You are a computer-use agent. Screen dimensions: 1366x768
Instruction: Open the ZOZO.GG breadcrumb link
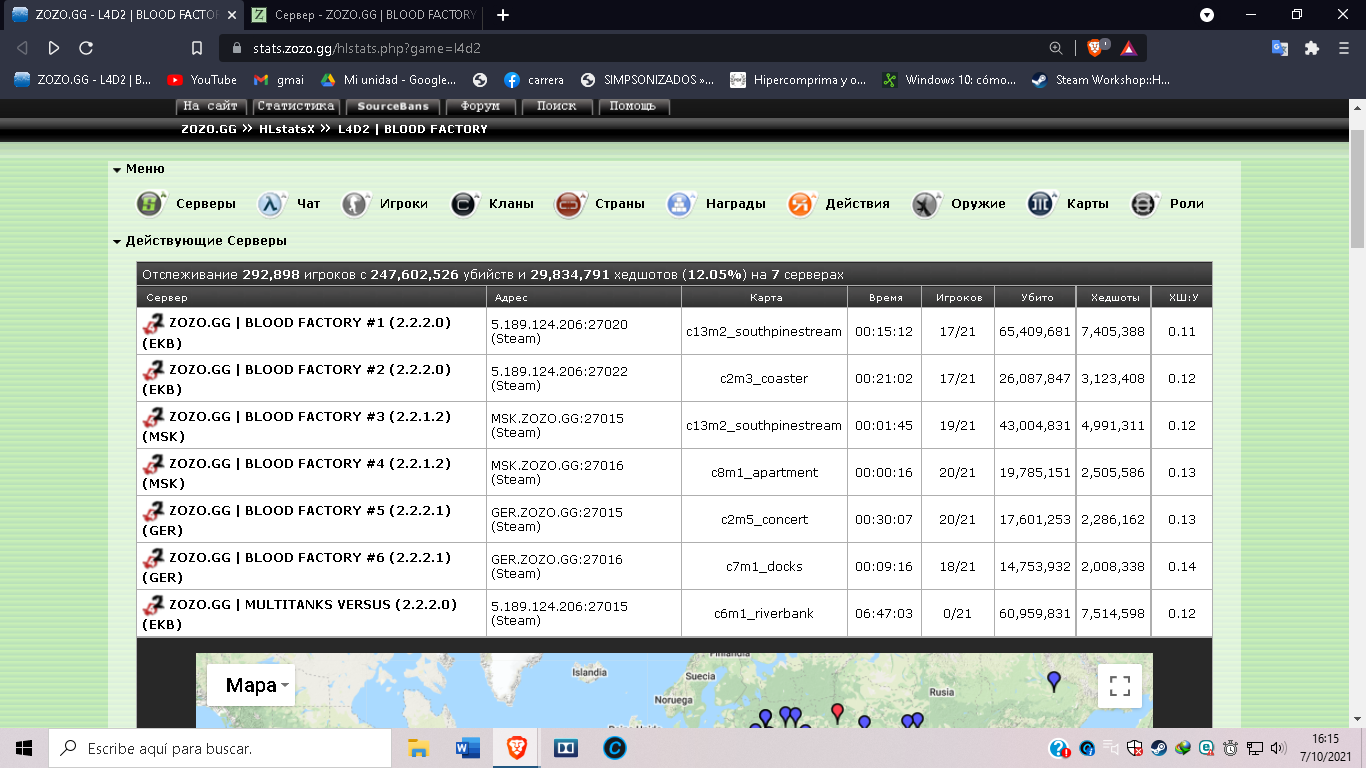click(209, 129)
